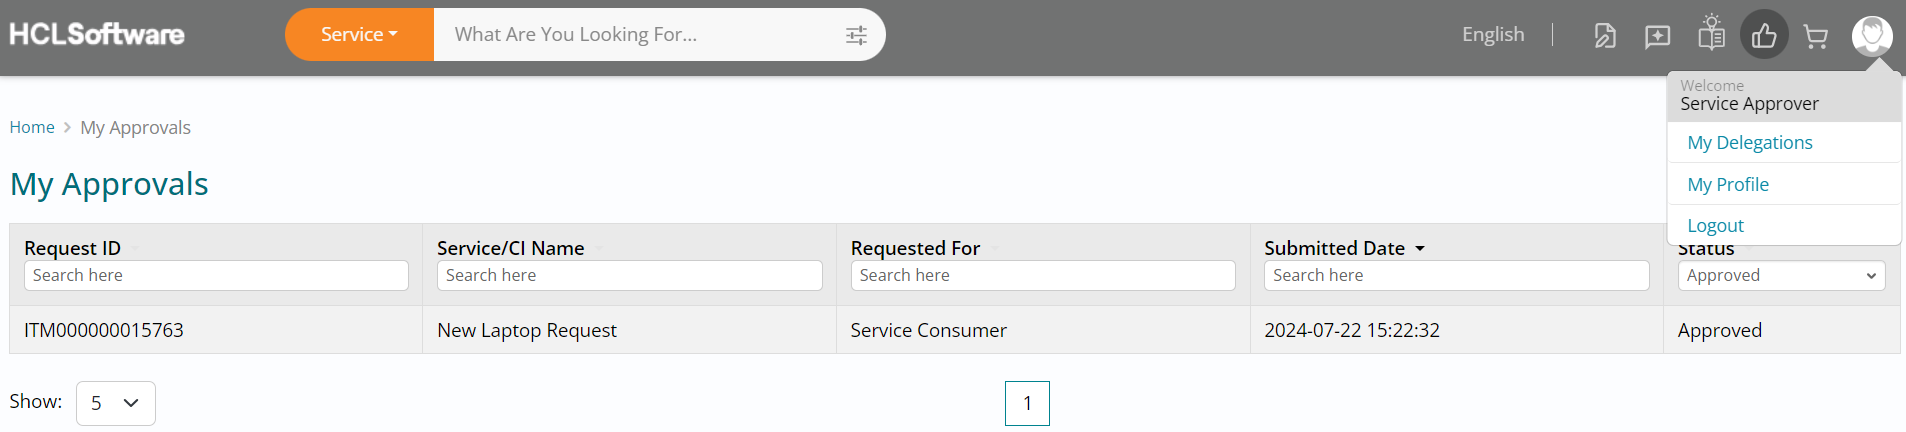Viewport: 1906px width, 432px height.
Task: Click the HCLSoftware logo
Action: coord(97,34)
